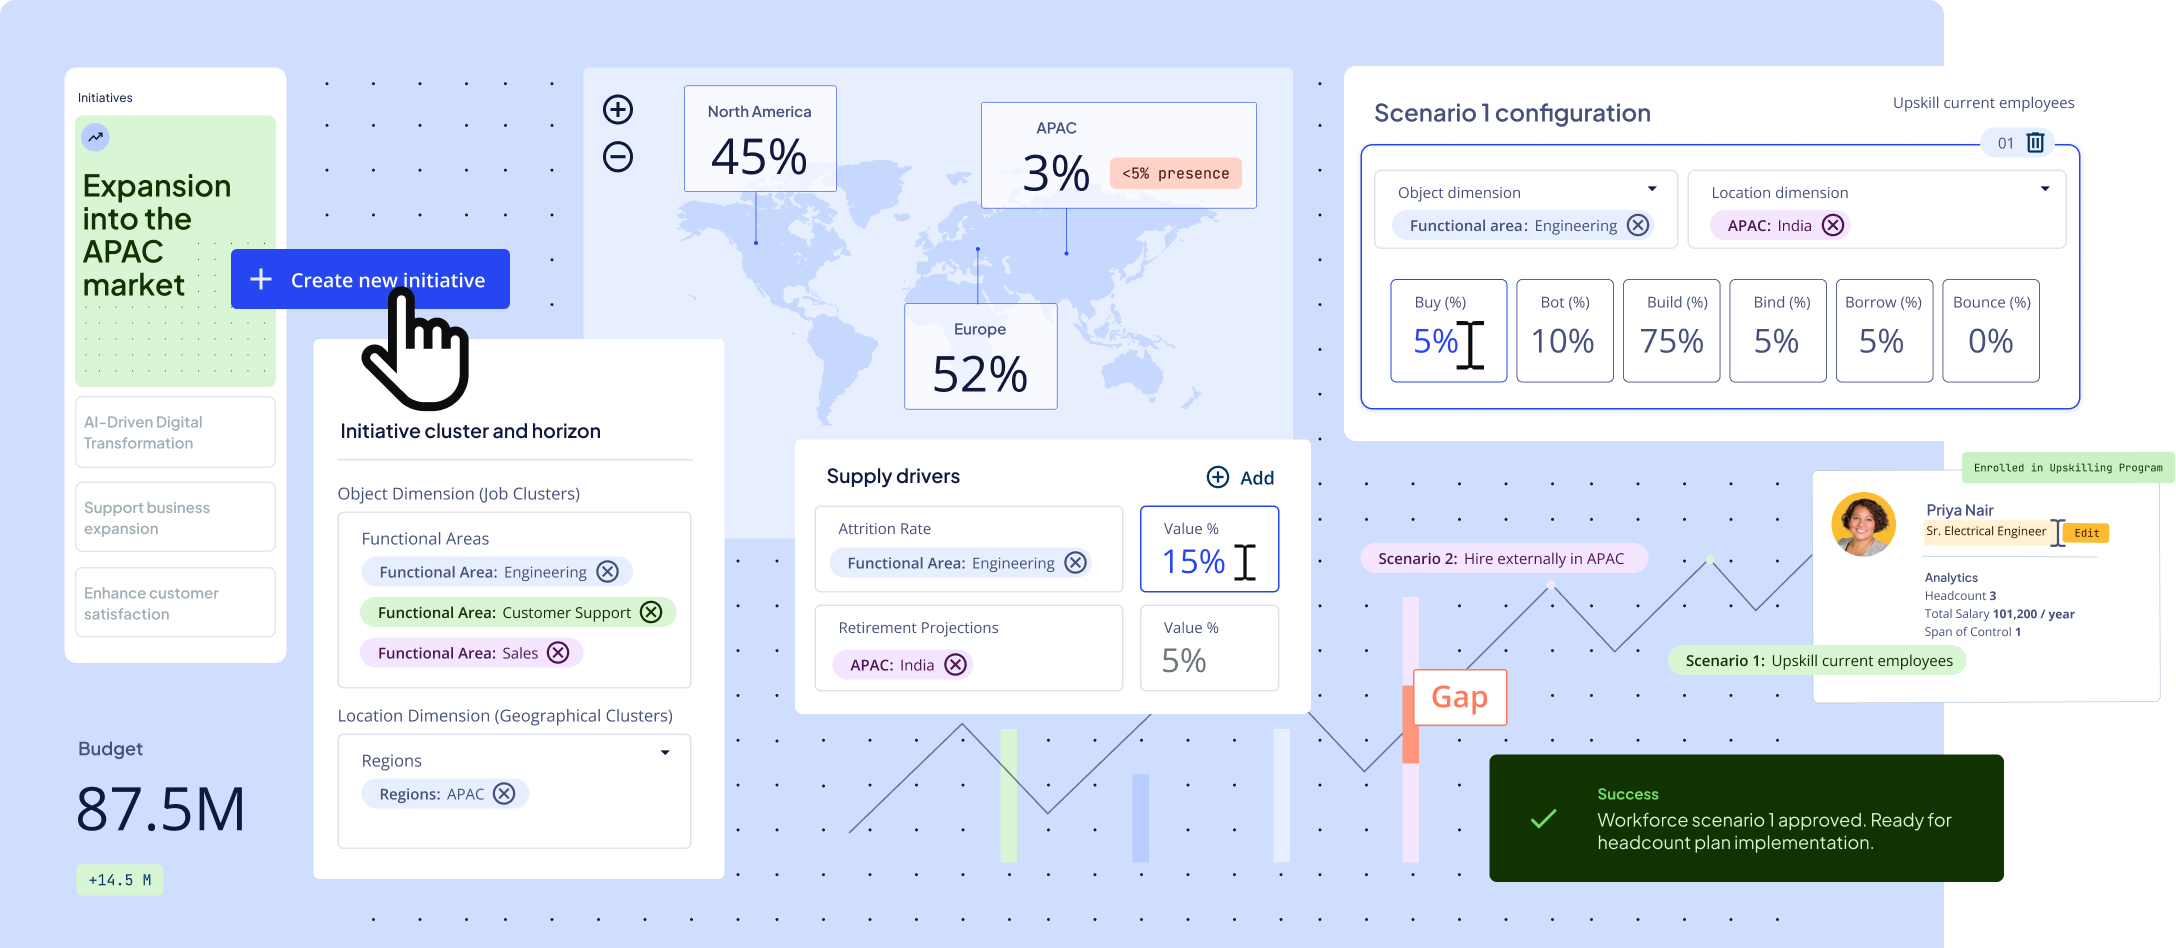The image size is (2176, 948).
Task: Click Create new initiative button
Action: click(x=370, y=279)
